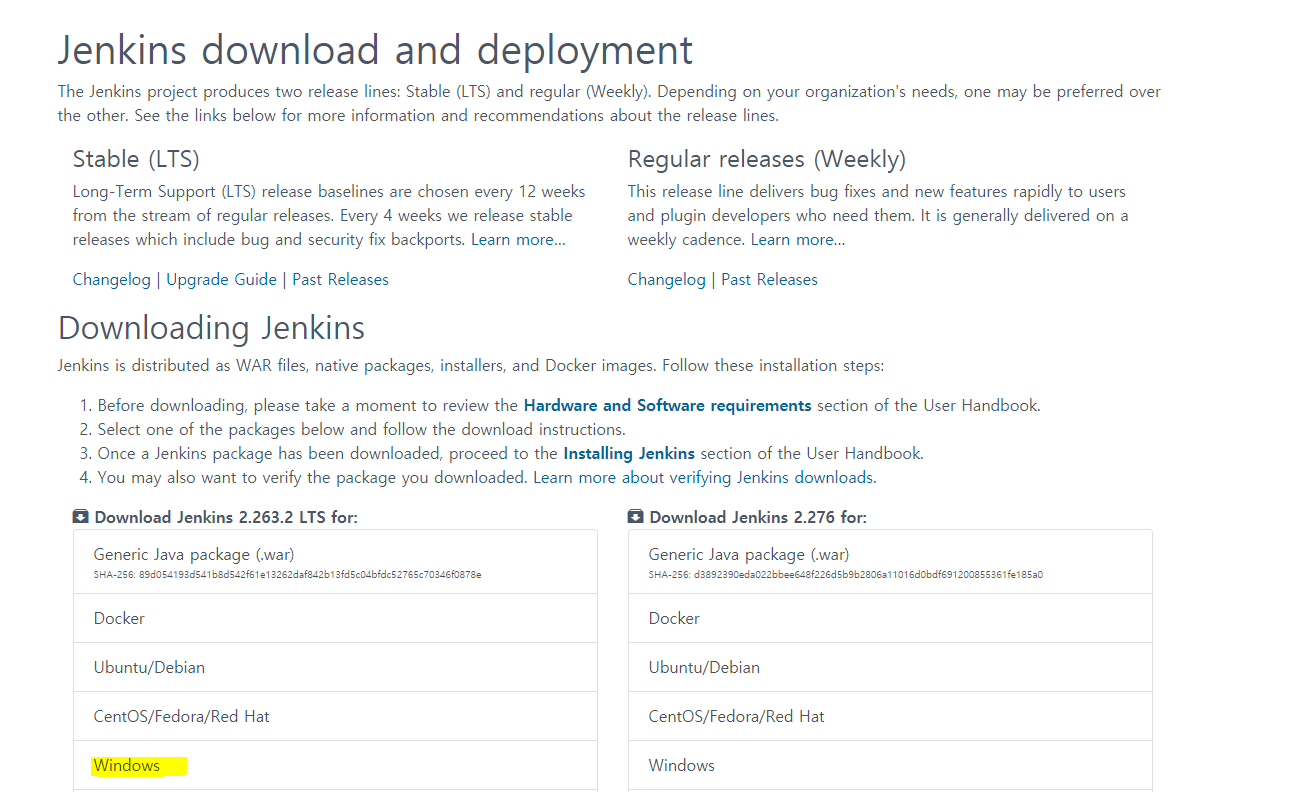Click the Stable (LTS) heading

point(136,159)
